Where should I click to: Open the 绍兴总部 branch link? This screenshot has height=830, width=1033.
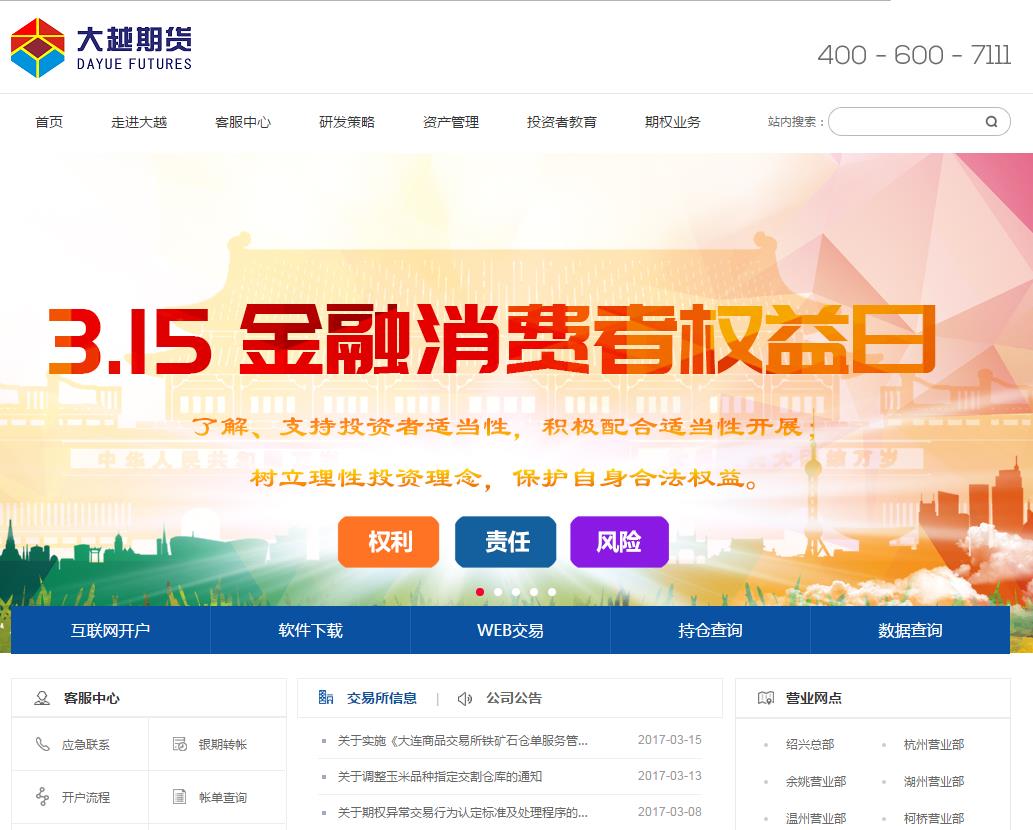(x=810, y=744)
